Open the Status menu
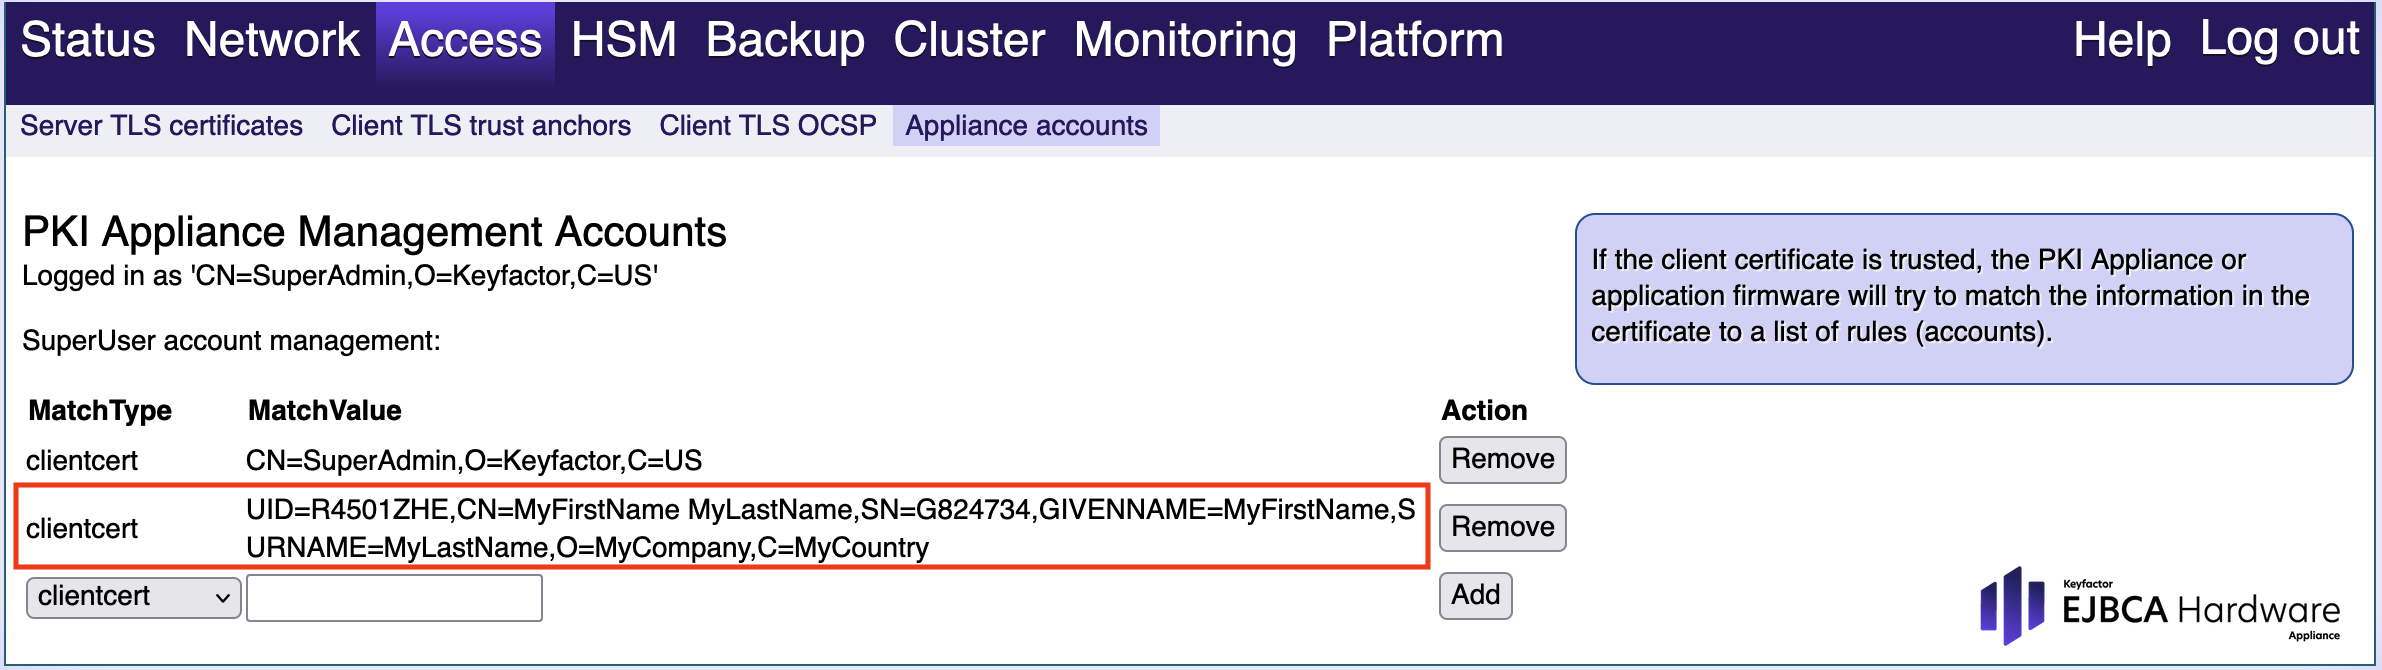The height and width of the screenshot is (670, 2382). coord(88,41)
